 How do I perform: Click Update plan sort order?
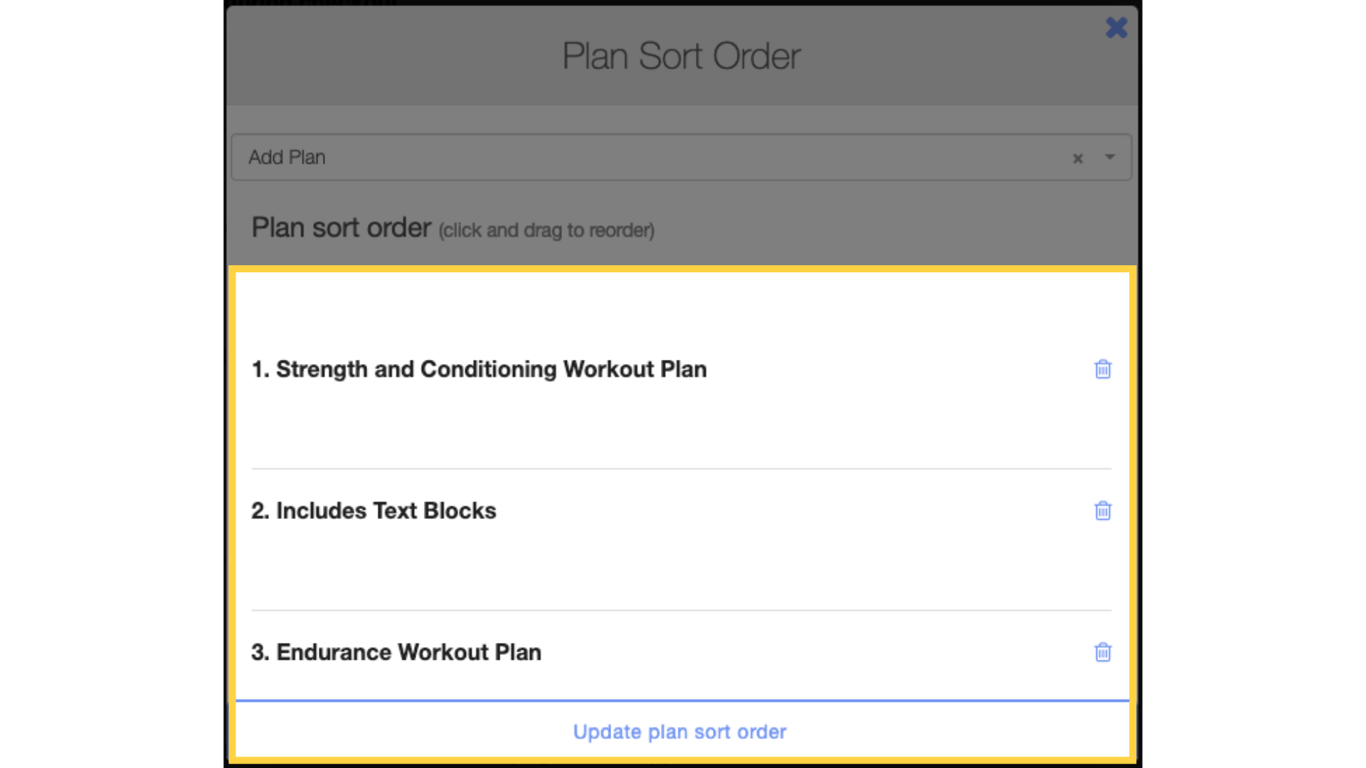(x=679, y=731)
